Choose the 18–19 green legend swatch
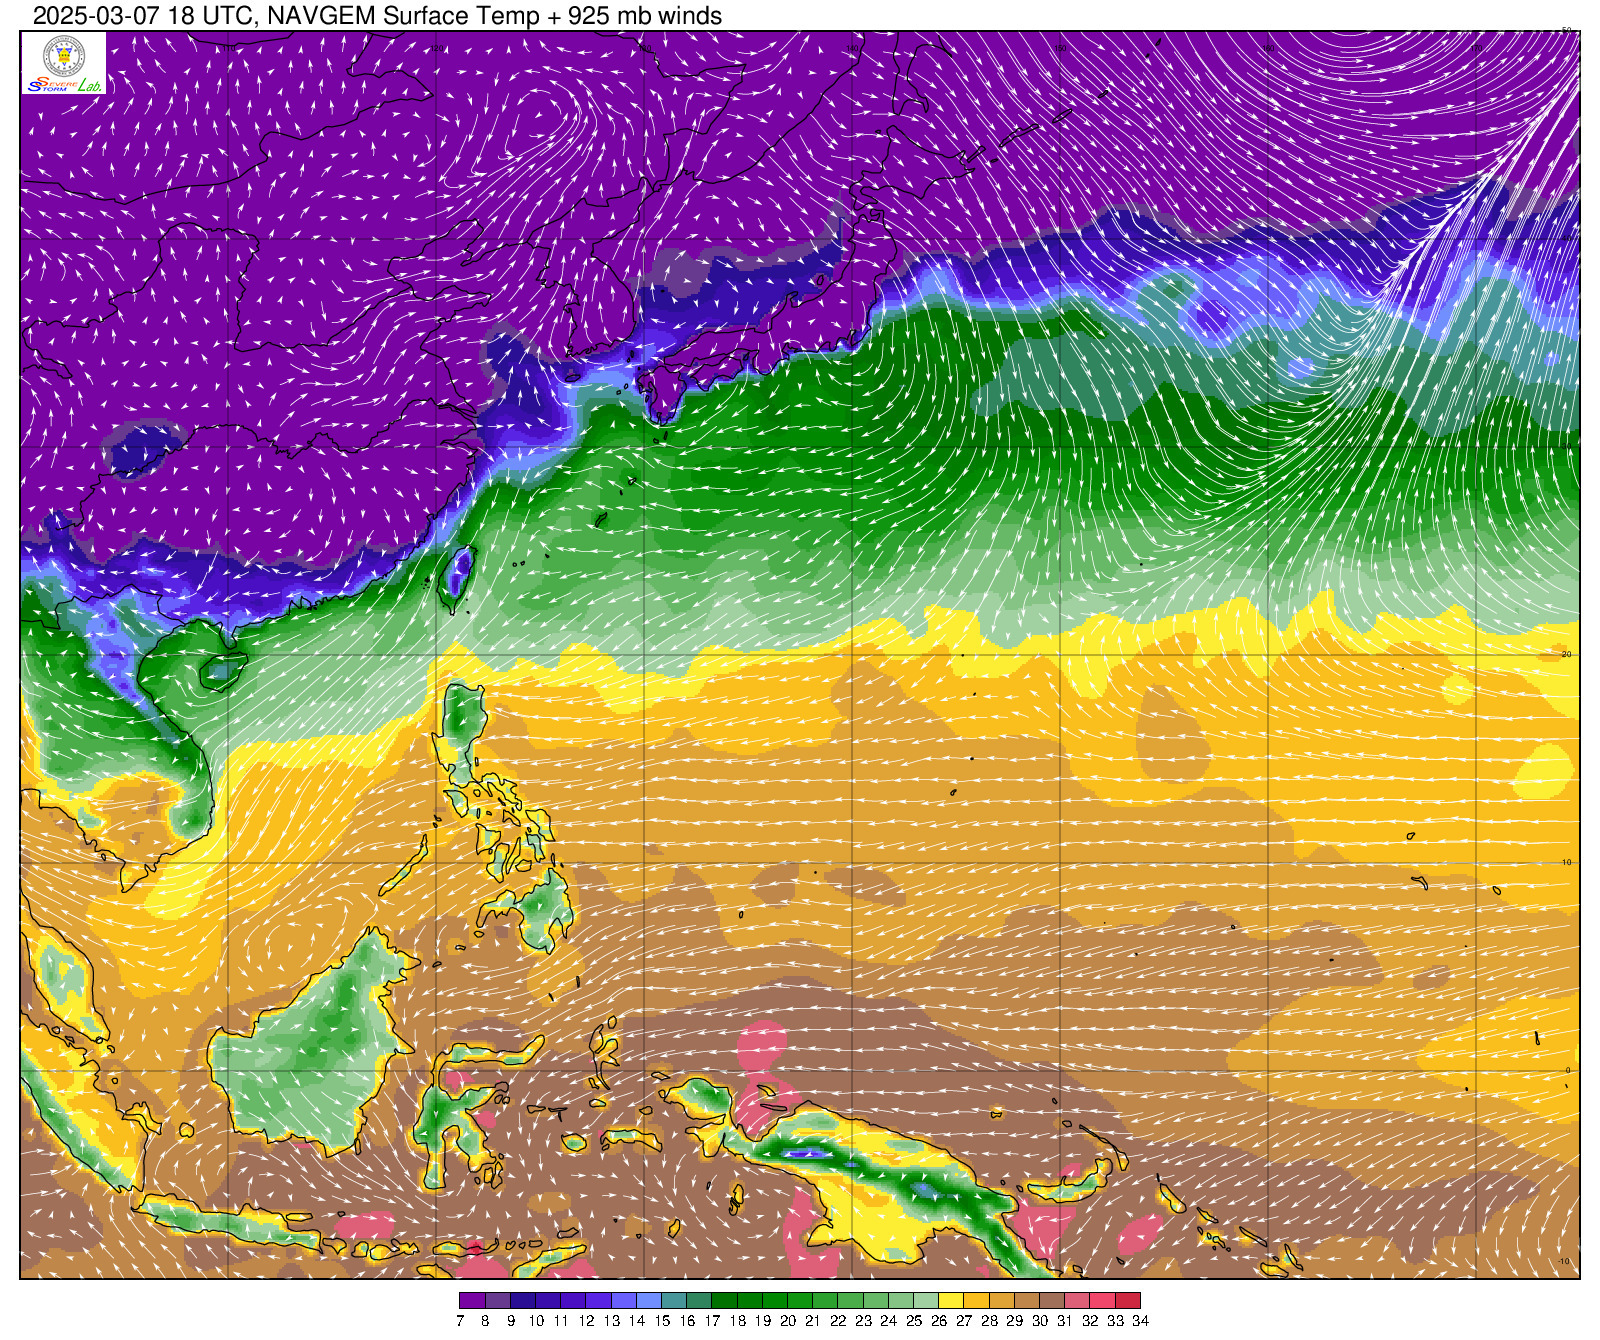The image size is (1600, 1340). (x=749, y=1301)
